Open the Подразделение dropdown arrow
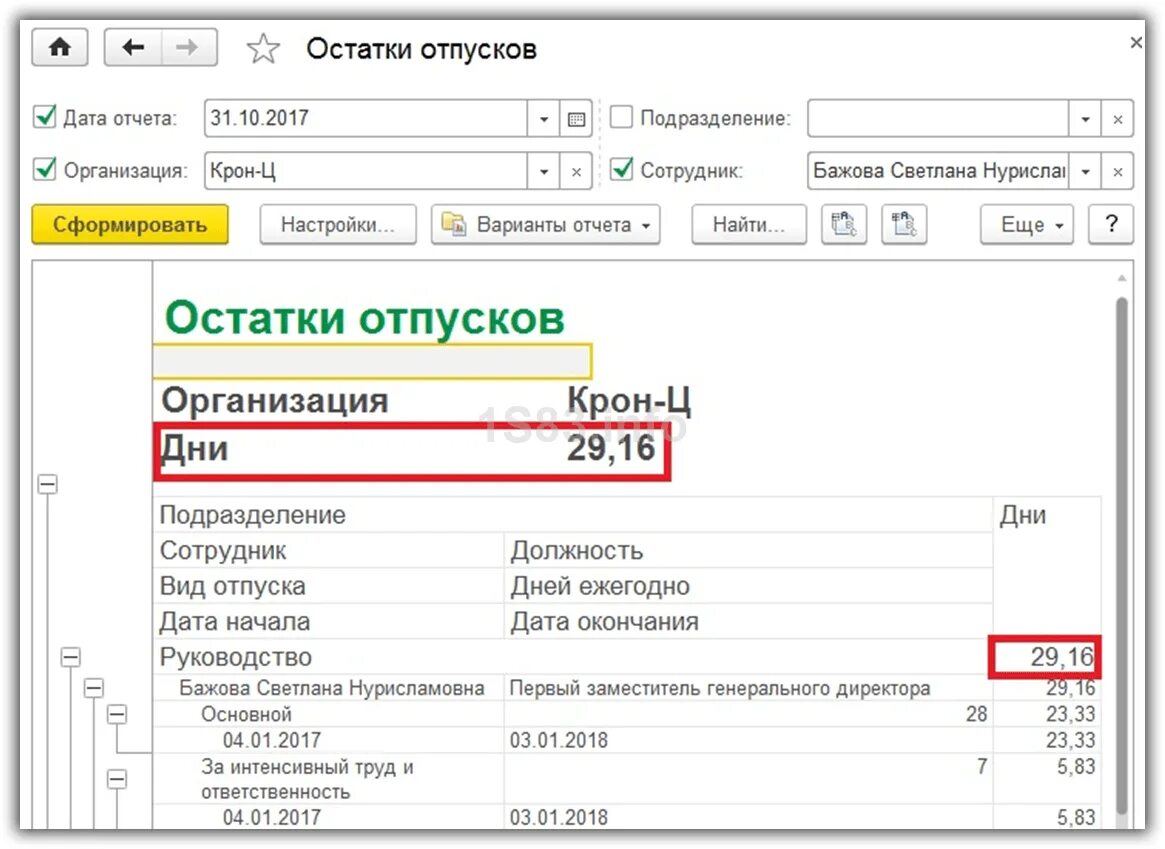This screenshot has width=1165, height=849. pyautogui.click(x=1086, y=119)
